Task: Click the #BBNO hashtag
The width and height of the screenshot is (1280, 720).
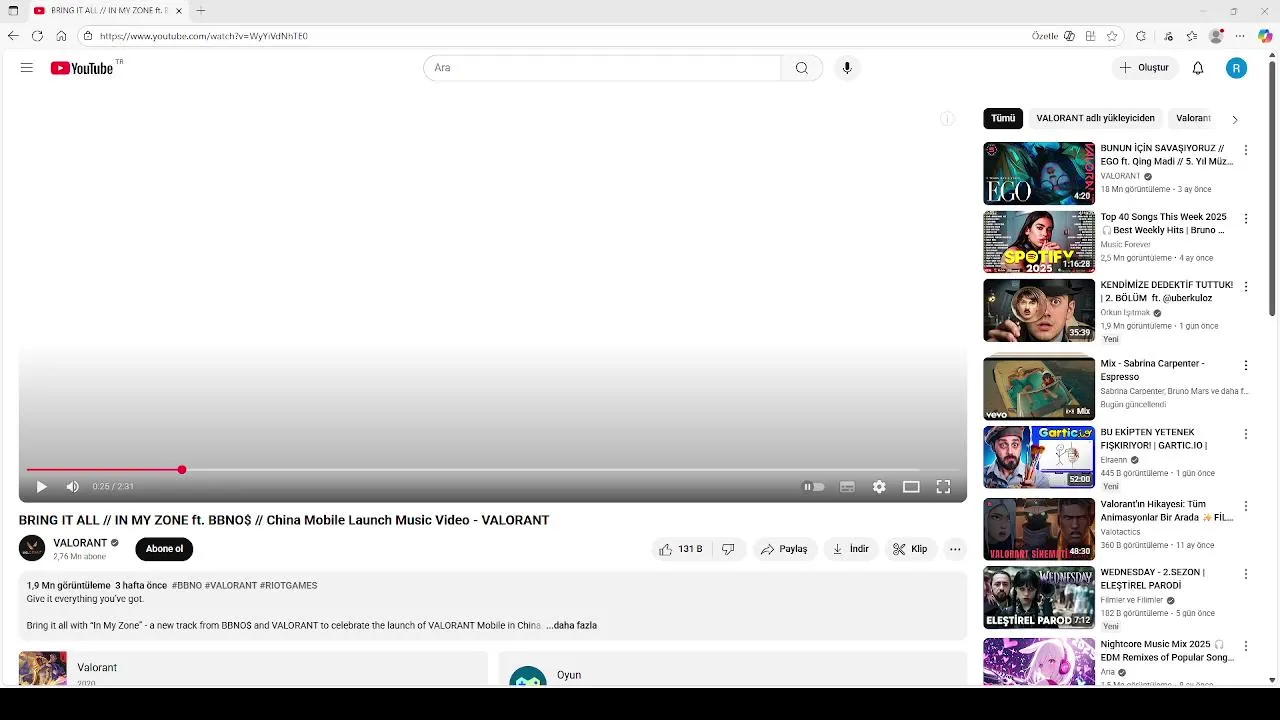Action: 186,586
